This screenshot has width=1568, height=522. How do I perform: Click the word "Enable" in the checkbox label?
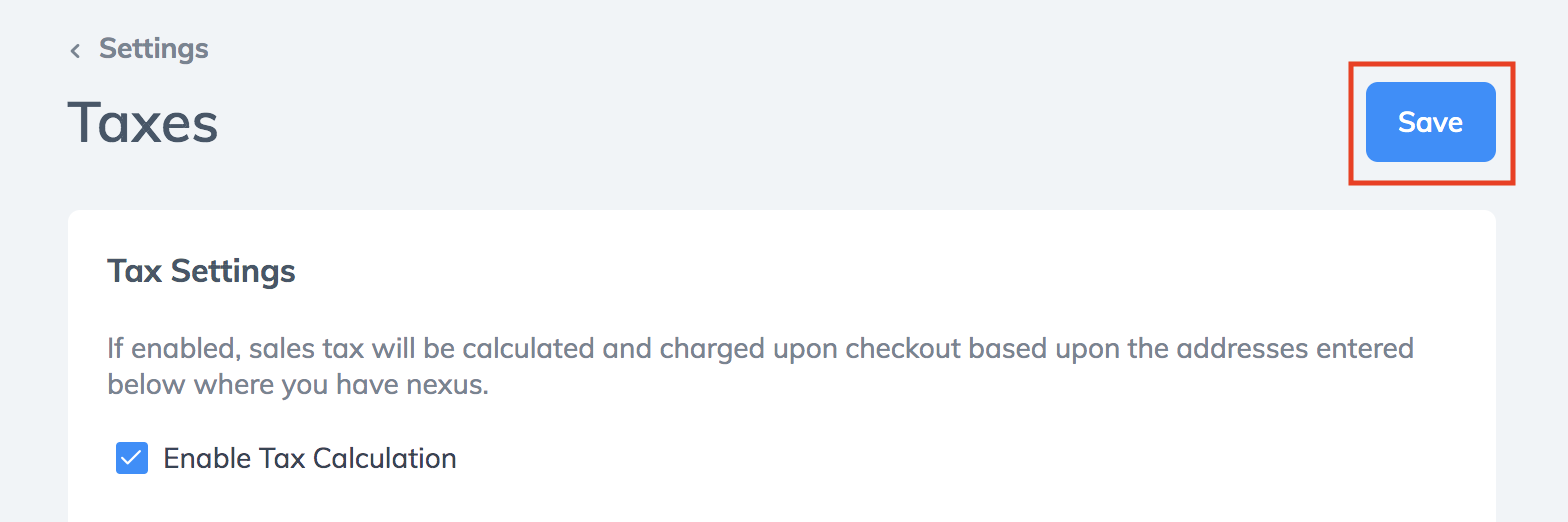(x=208, y=458)
